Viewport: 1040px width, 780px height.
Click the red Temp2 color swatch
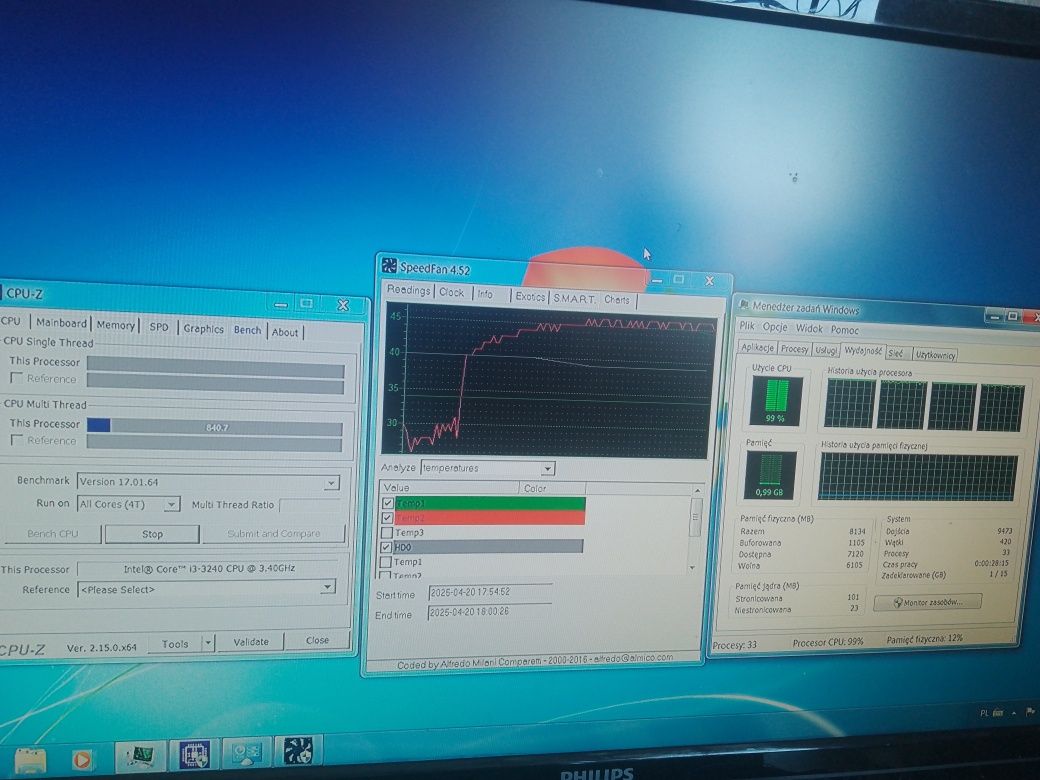coord(489,517)
